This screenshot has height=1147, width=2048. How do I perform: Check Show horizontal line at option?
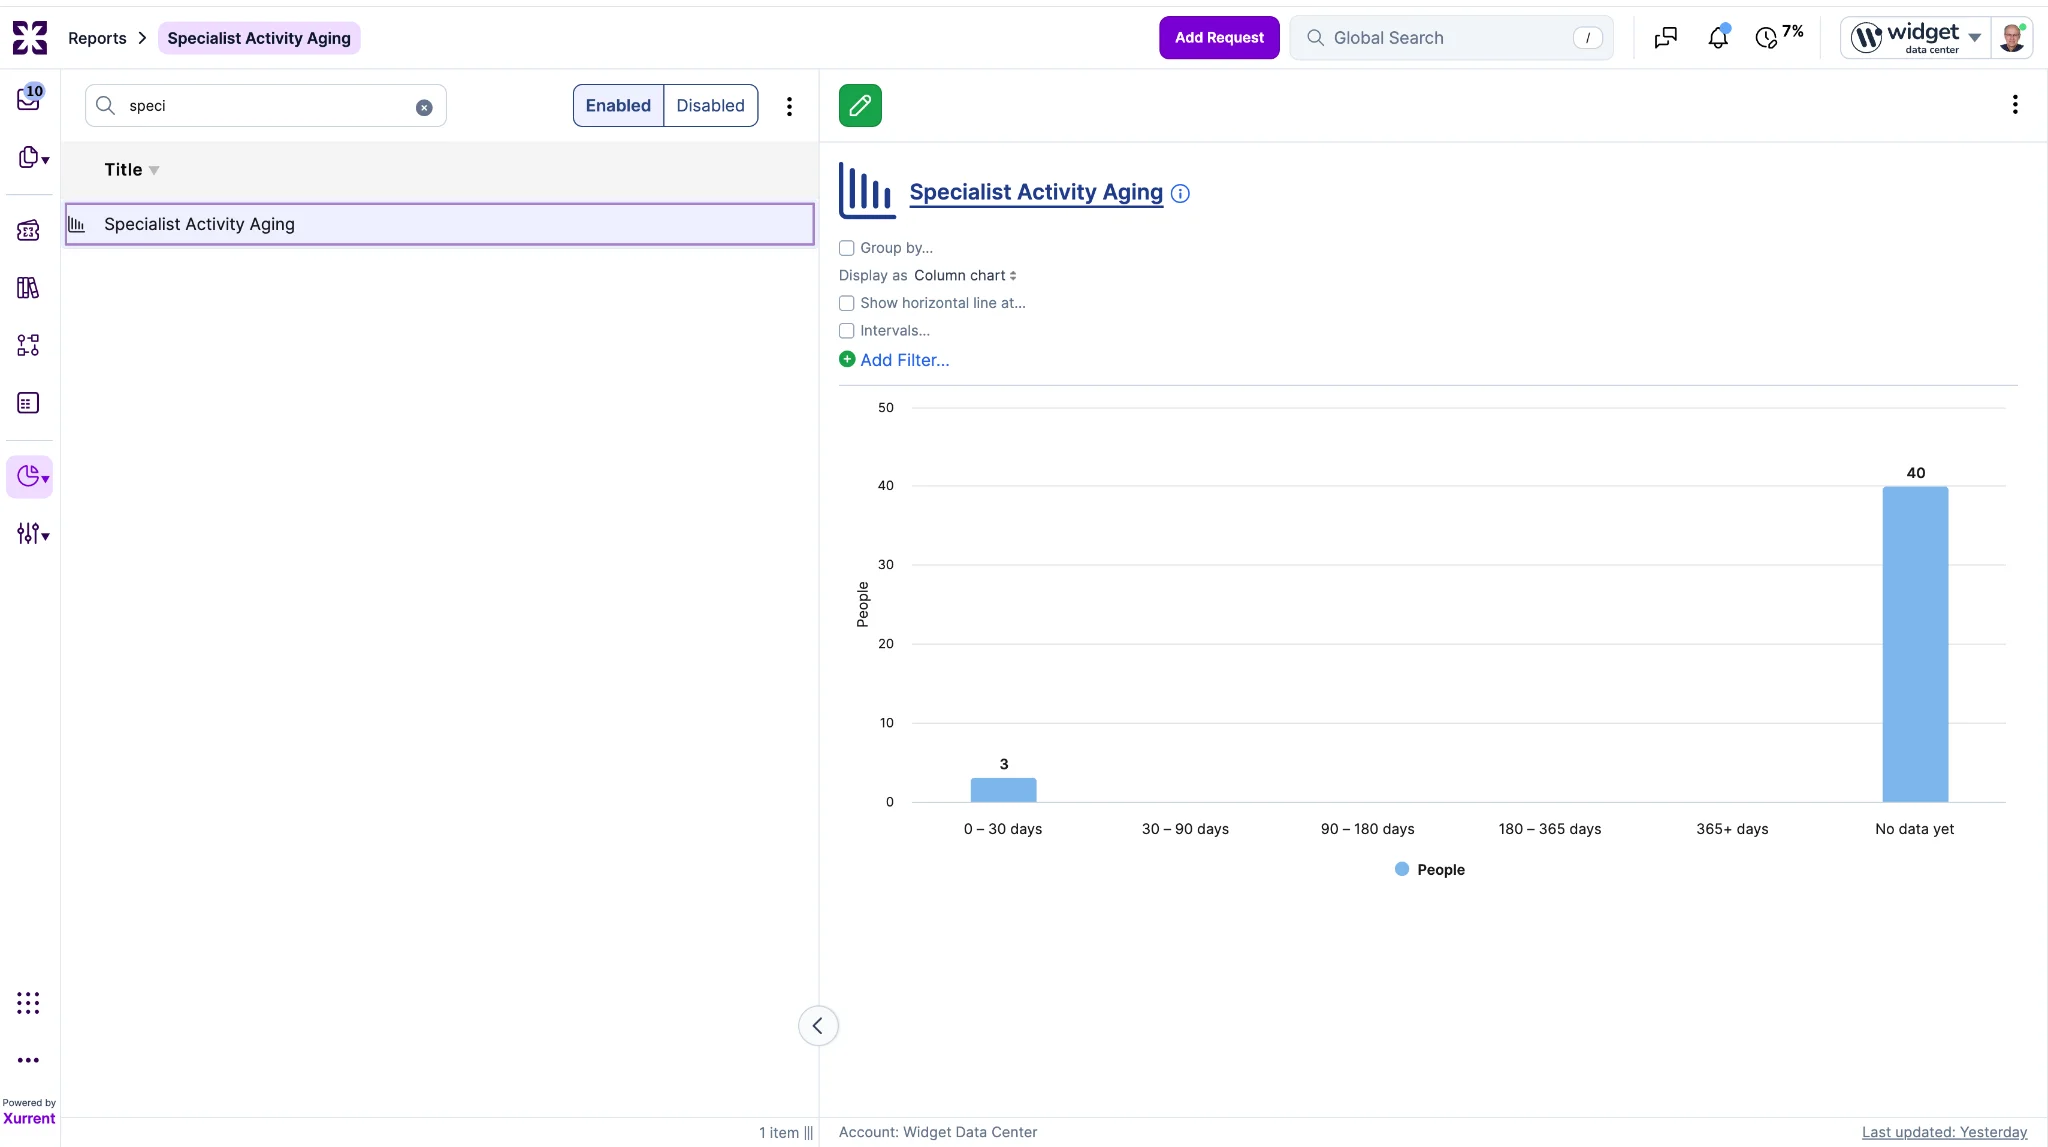(847, 303)
